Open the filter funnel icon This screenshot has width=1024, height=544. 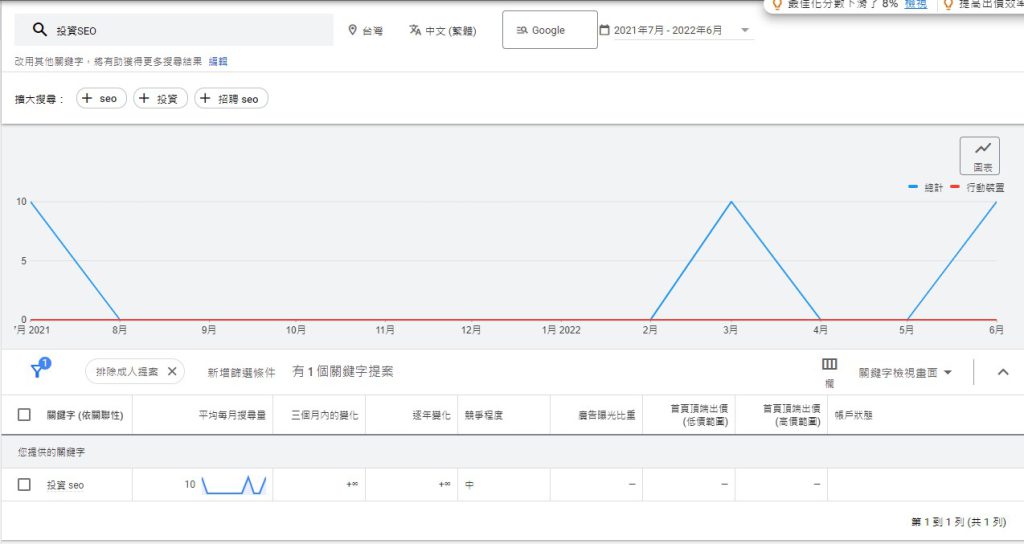click(39, 370)
